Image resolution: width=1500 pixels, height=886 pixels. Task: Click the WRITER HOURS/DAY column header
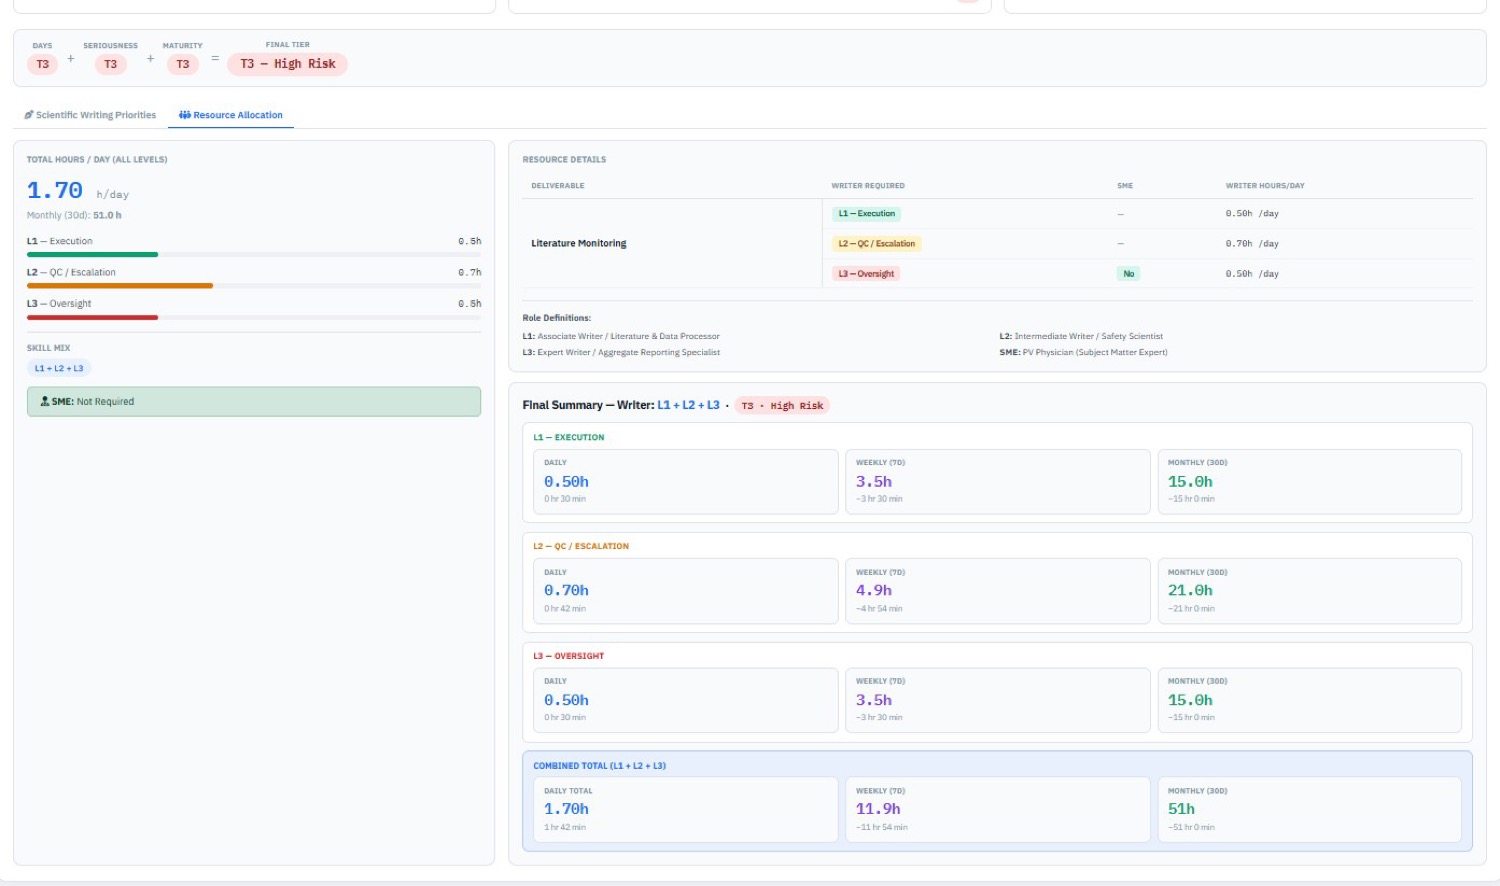[1265, 186]
